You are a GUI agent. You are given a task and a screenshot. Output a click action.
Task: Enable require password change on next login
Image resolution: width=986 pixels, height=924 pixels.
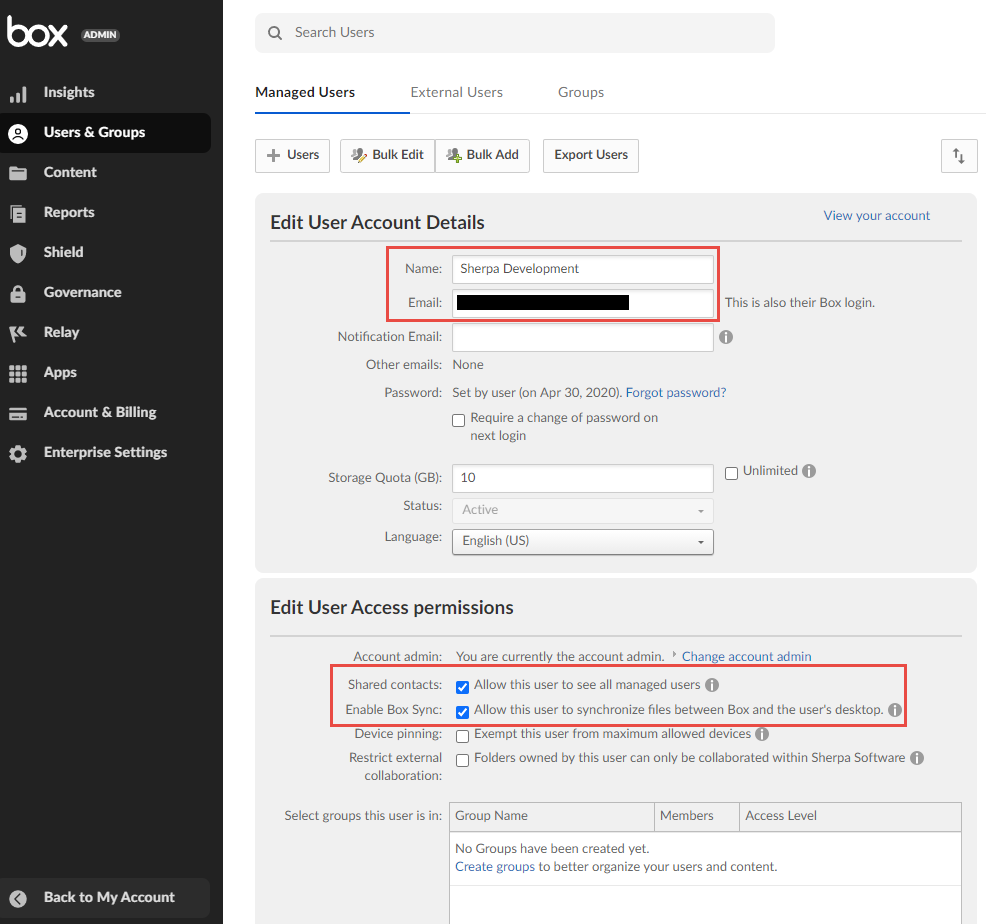pos(459,420)
